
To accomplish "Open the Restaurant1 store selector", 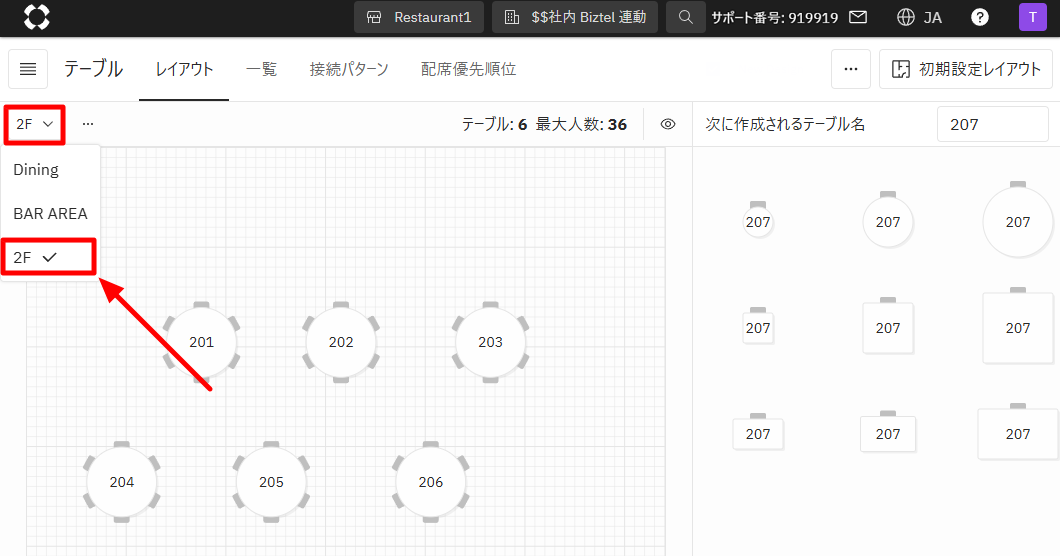I will point(419,17).
